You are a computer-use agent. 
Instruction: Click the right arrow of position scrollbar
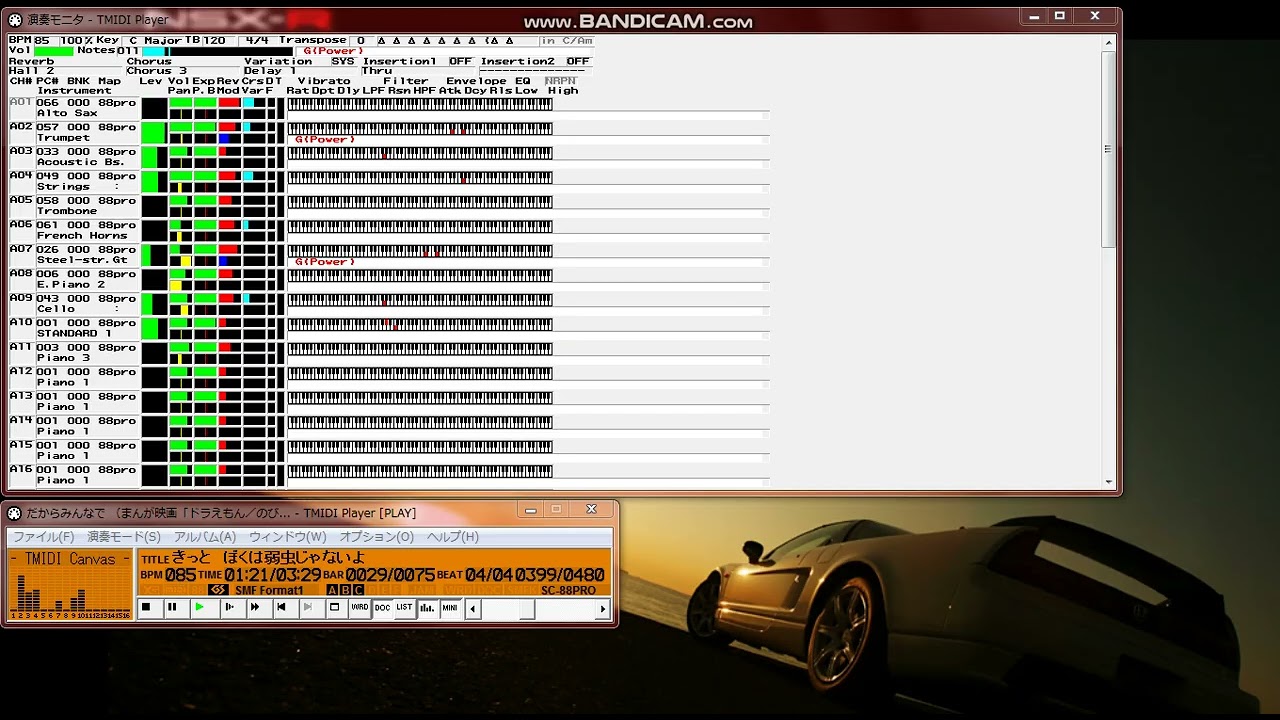tap(602, 608)
